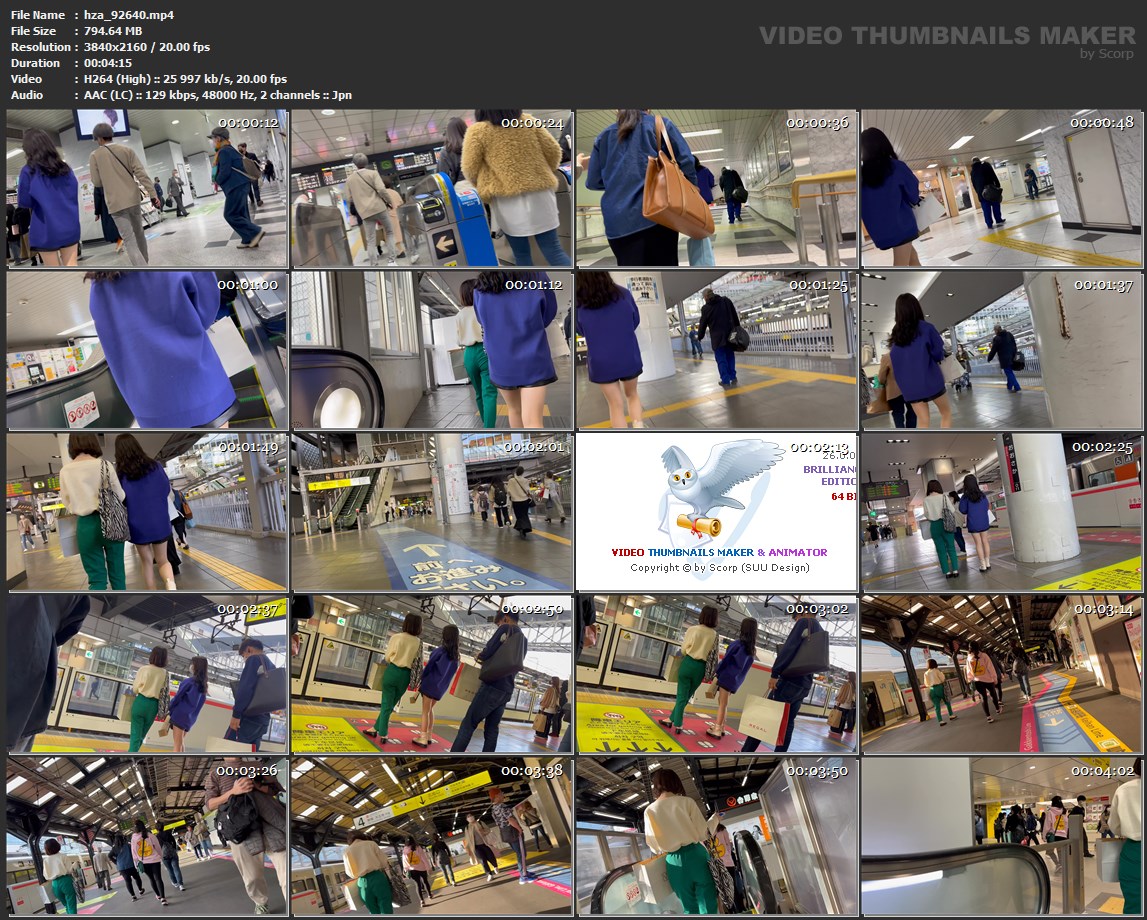Open the frame stamped 00:00:36
Viewport: 1147px width, 920px height.
point(716,188)
